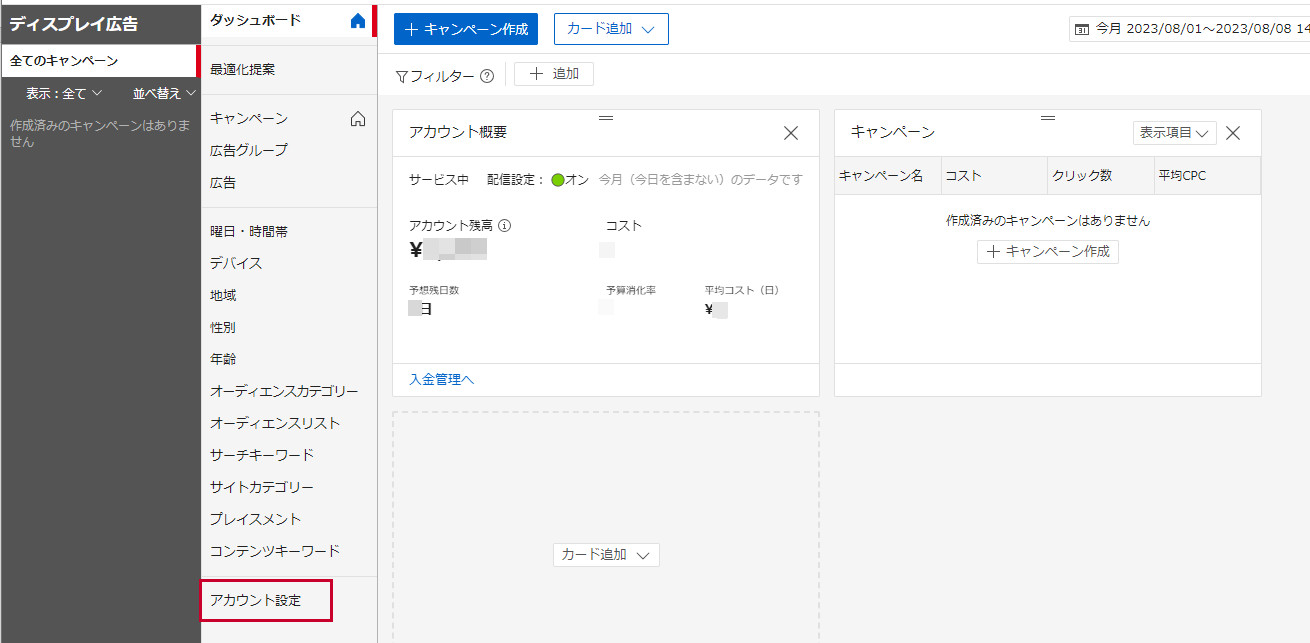The width and height of the screenshot is (1310, 643).
Task: Click the drag handle on the キャンペーン card
Action: pyautogui.click(x=1047, y=117)
